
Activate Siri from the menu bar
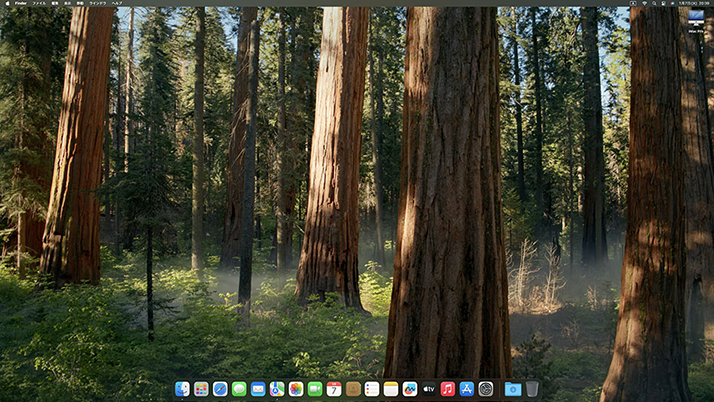[x=672, y=3]
